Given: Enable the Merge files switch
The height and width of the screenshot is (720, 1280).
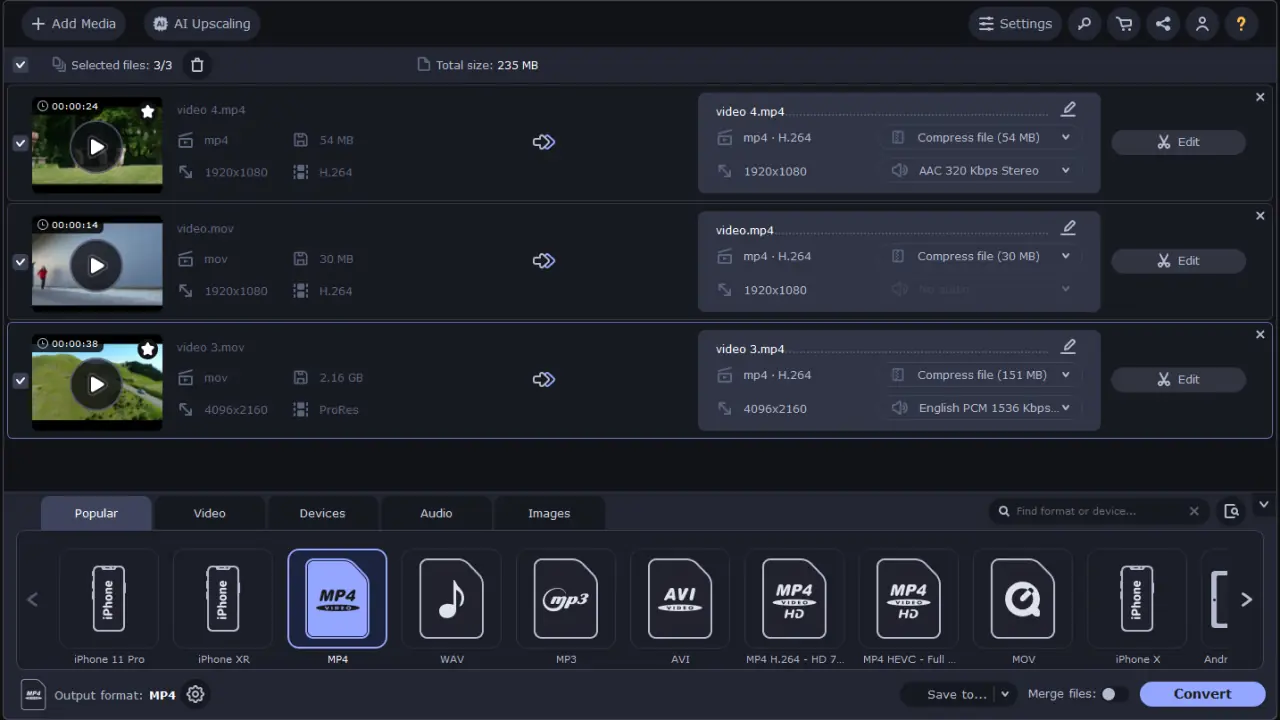Looking at the screenshot, I should (x=1113, y=694).
